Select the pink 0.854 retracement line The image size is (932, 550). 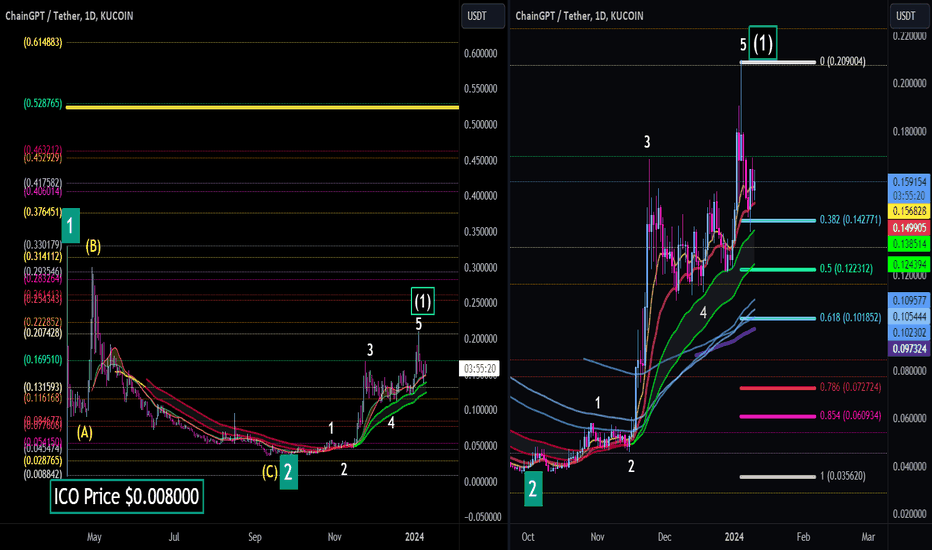pyautogui.click(x=777, y=416)
